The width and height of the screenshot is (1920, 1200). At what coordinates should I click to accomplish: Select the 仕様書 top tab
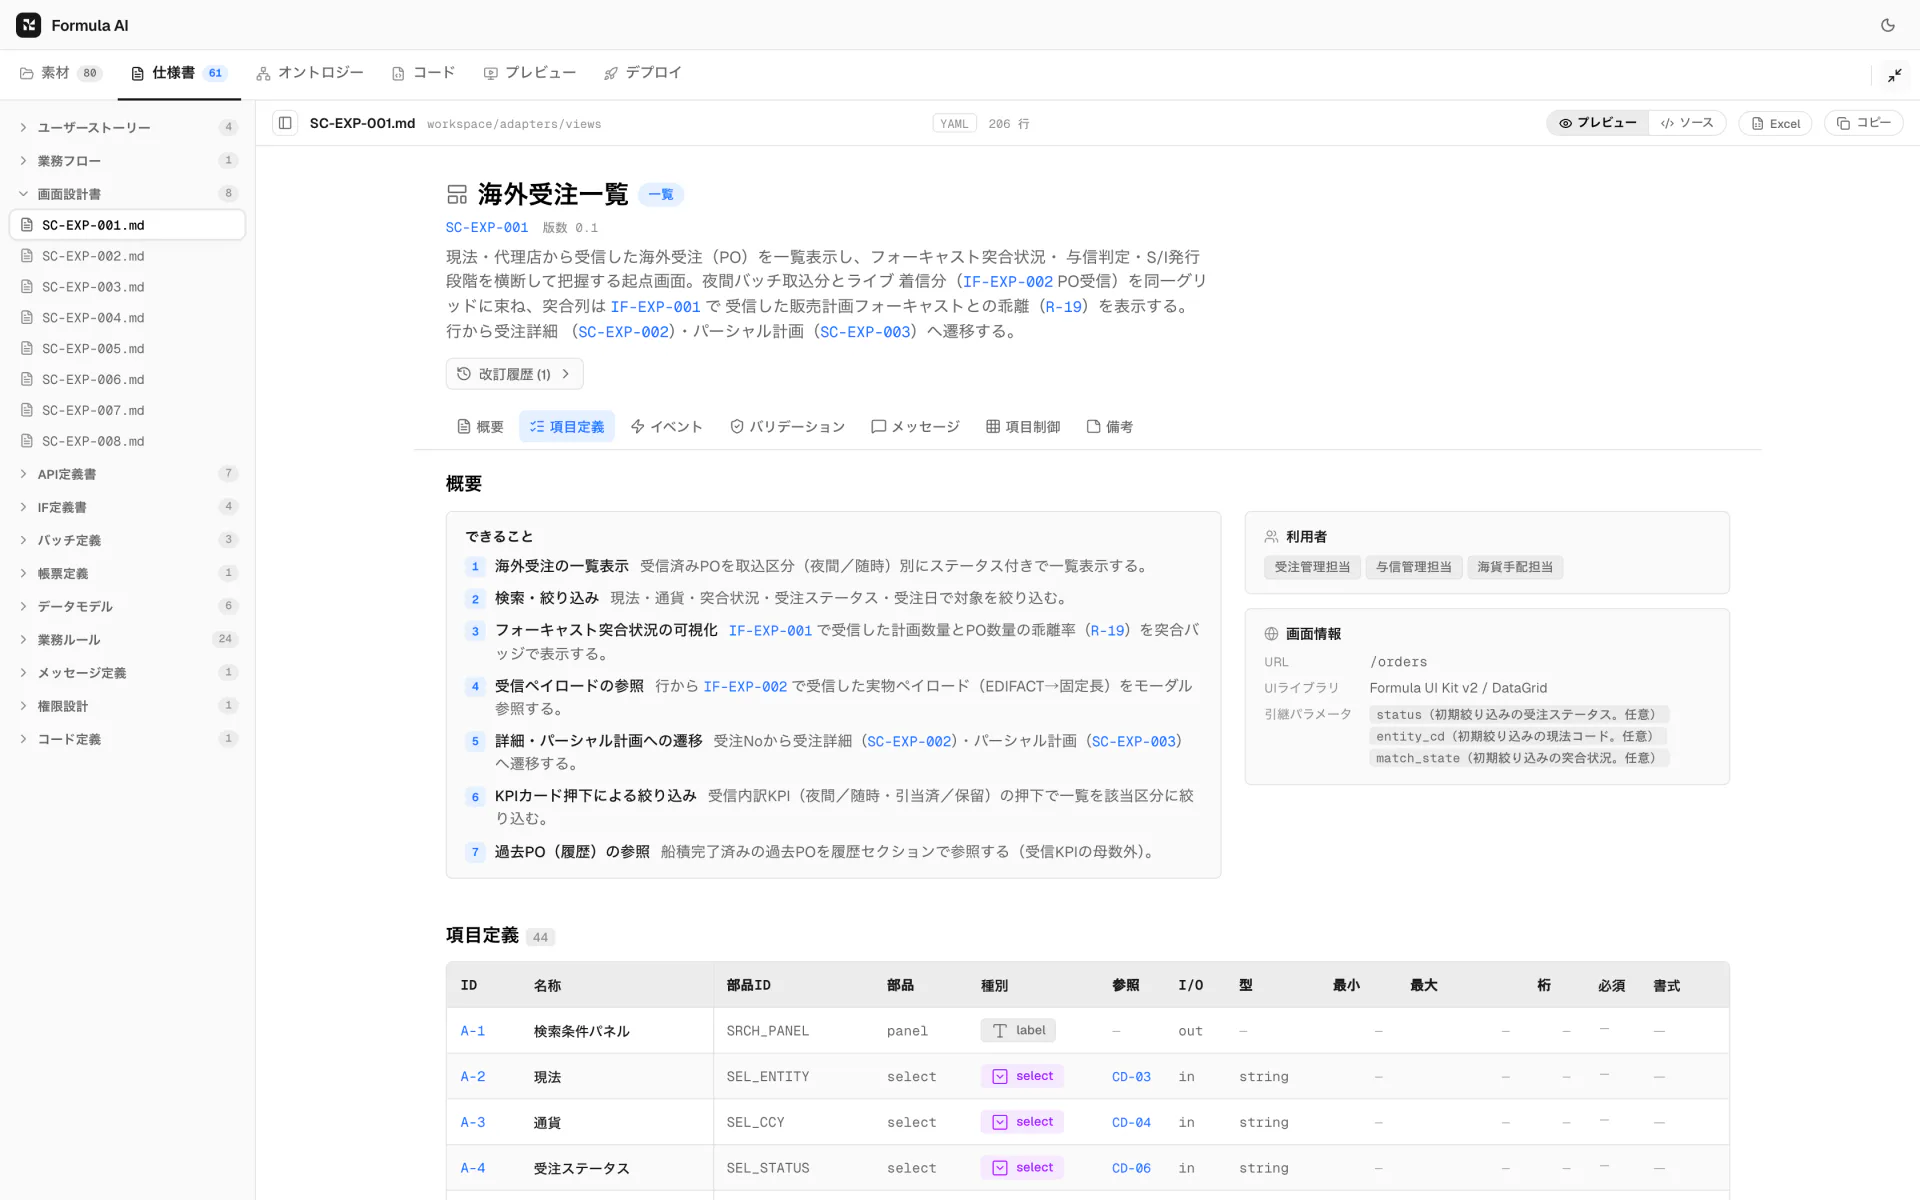(x=179, y=73)
